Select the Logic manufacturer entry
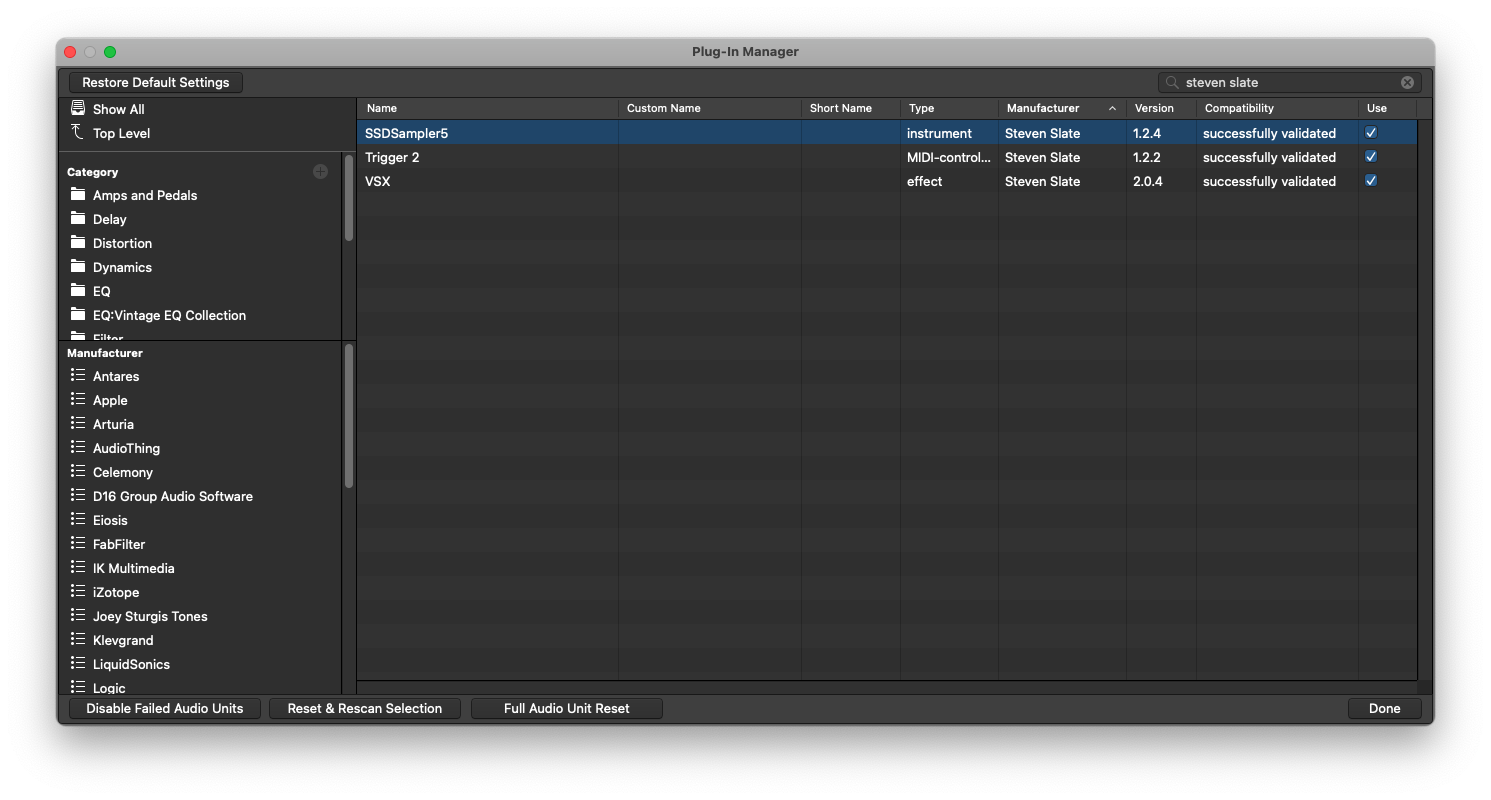Image resolution: width=1491 pixels, height=800 pixels. (109, 688)
